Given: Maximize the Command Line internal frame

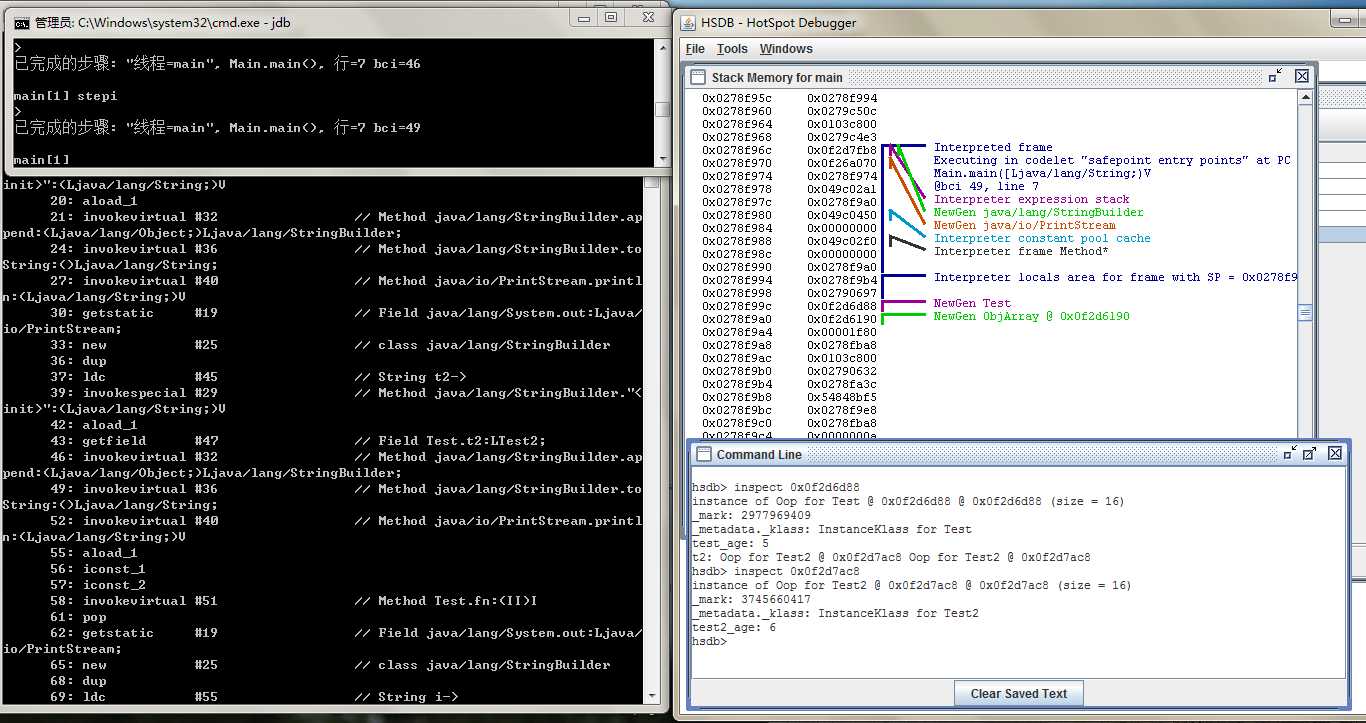Looking at the screenshot, I should (x=1310, y=453).
